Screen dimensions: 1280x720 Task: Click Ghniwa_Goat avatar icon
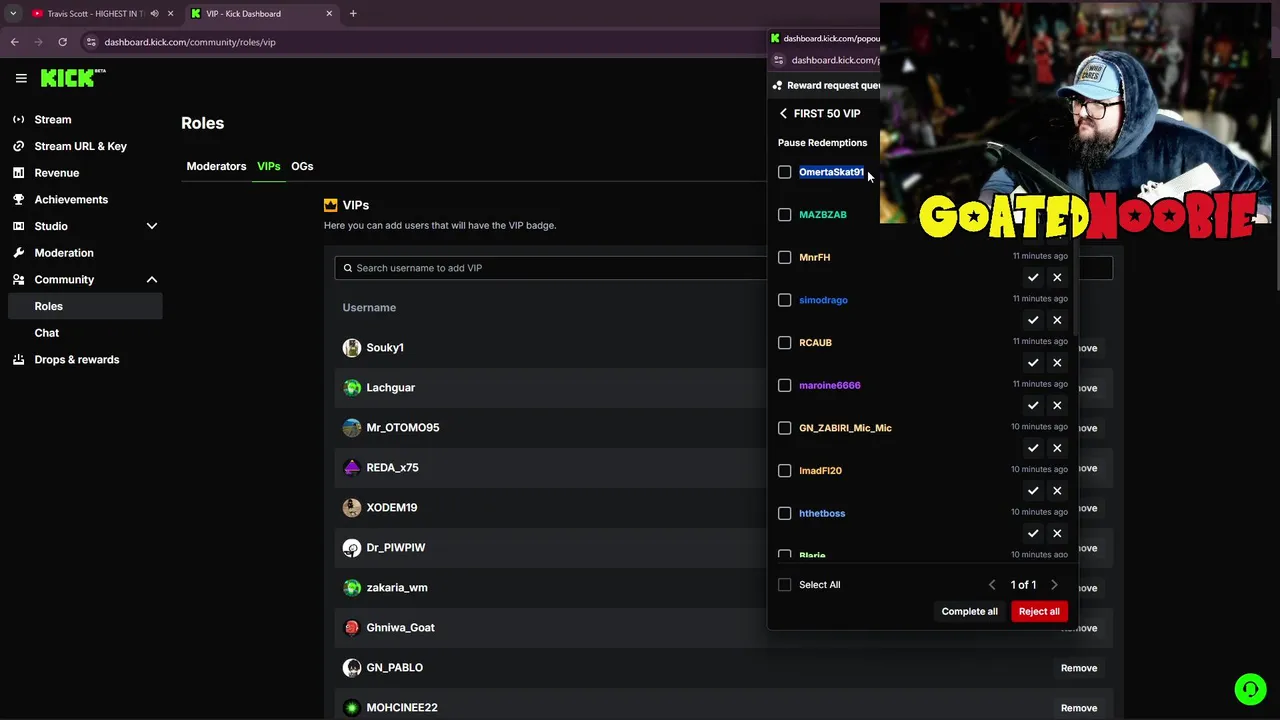[x=352, y=628]
